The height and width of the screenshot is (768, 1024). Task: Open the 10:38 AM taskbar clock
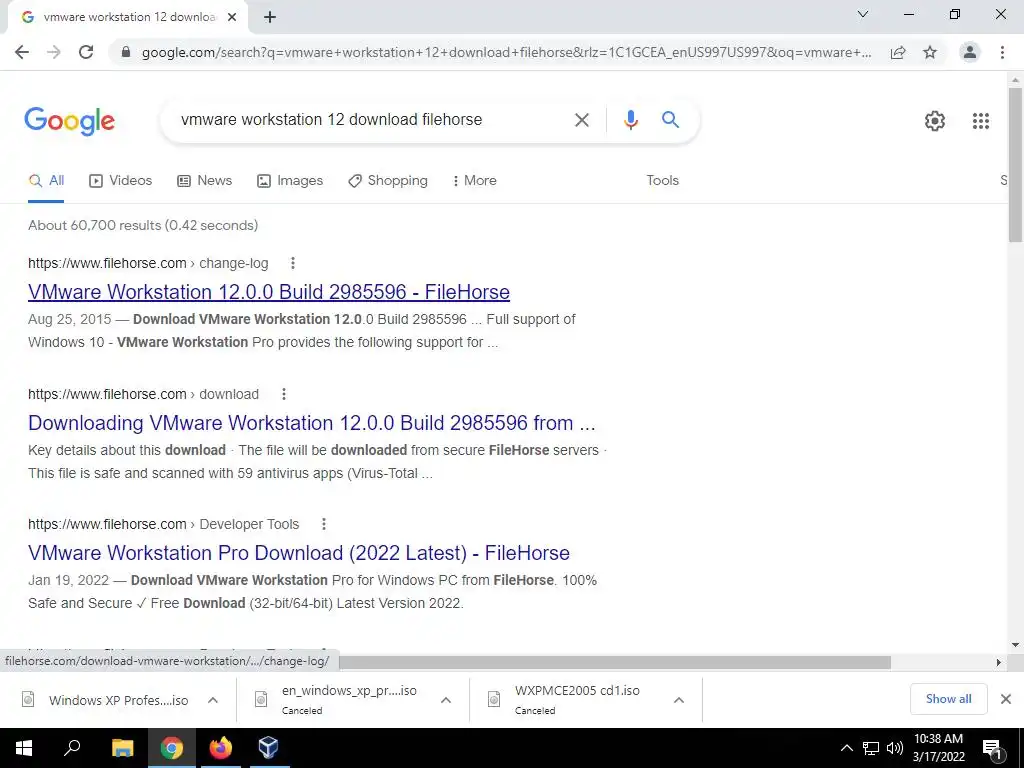[x=938, y=748]
